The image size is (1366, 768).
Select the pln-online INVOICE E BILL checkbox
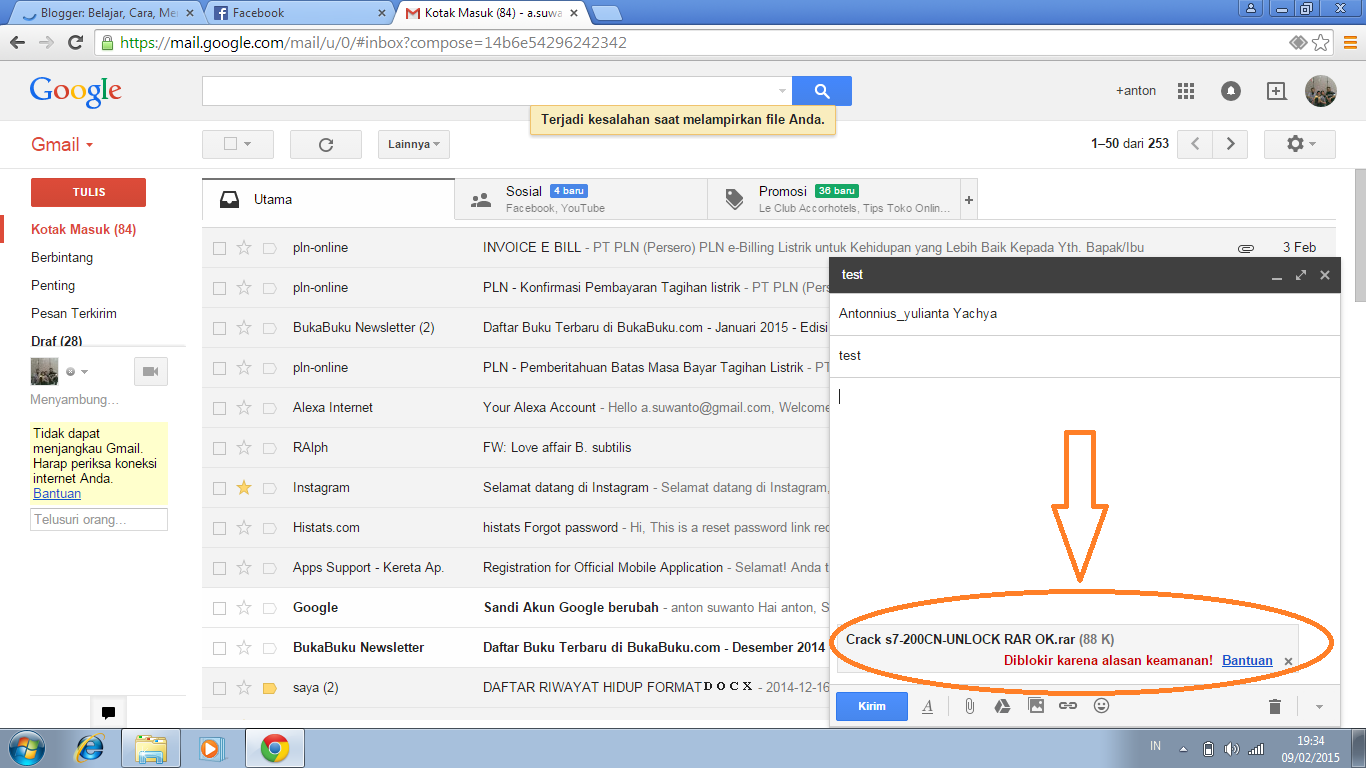coord(219,247)
